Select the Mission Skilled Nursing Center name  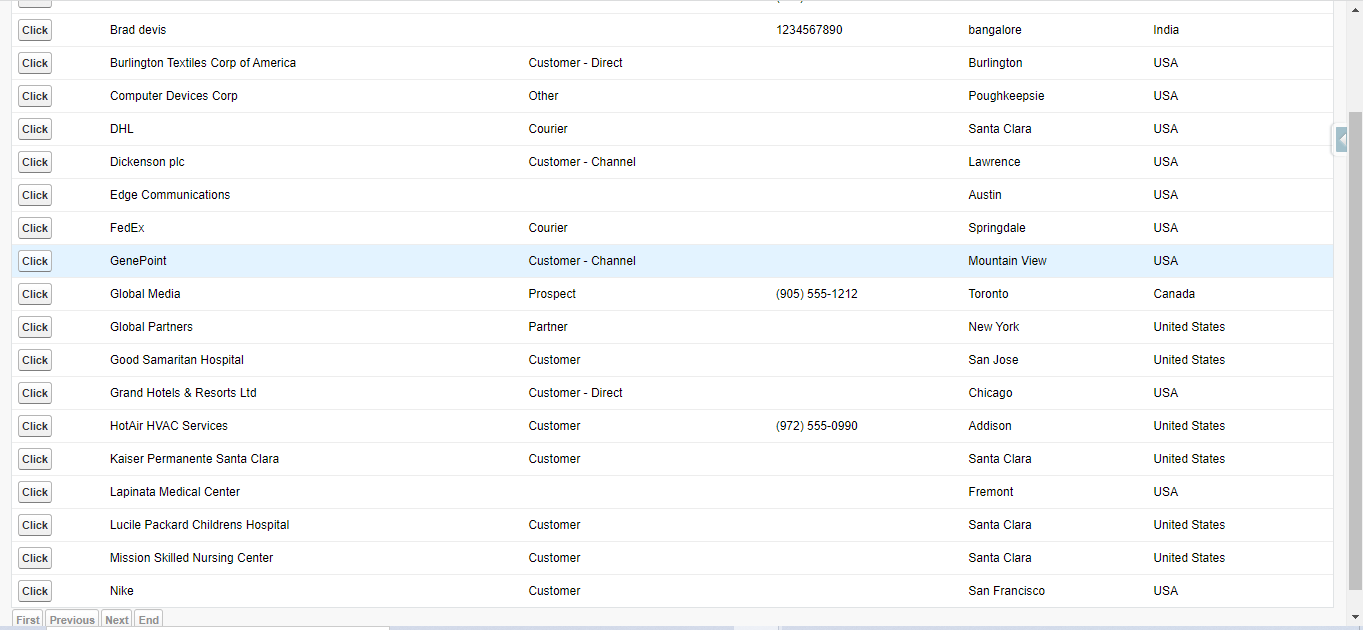(191, 558)
